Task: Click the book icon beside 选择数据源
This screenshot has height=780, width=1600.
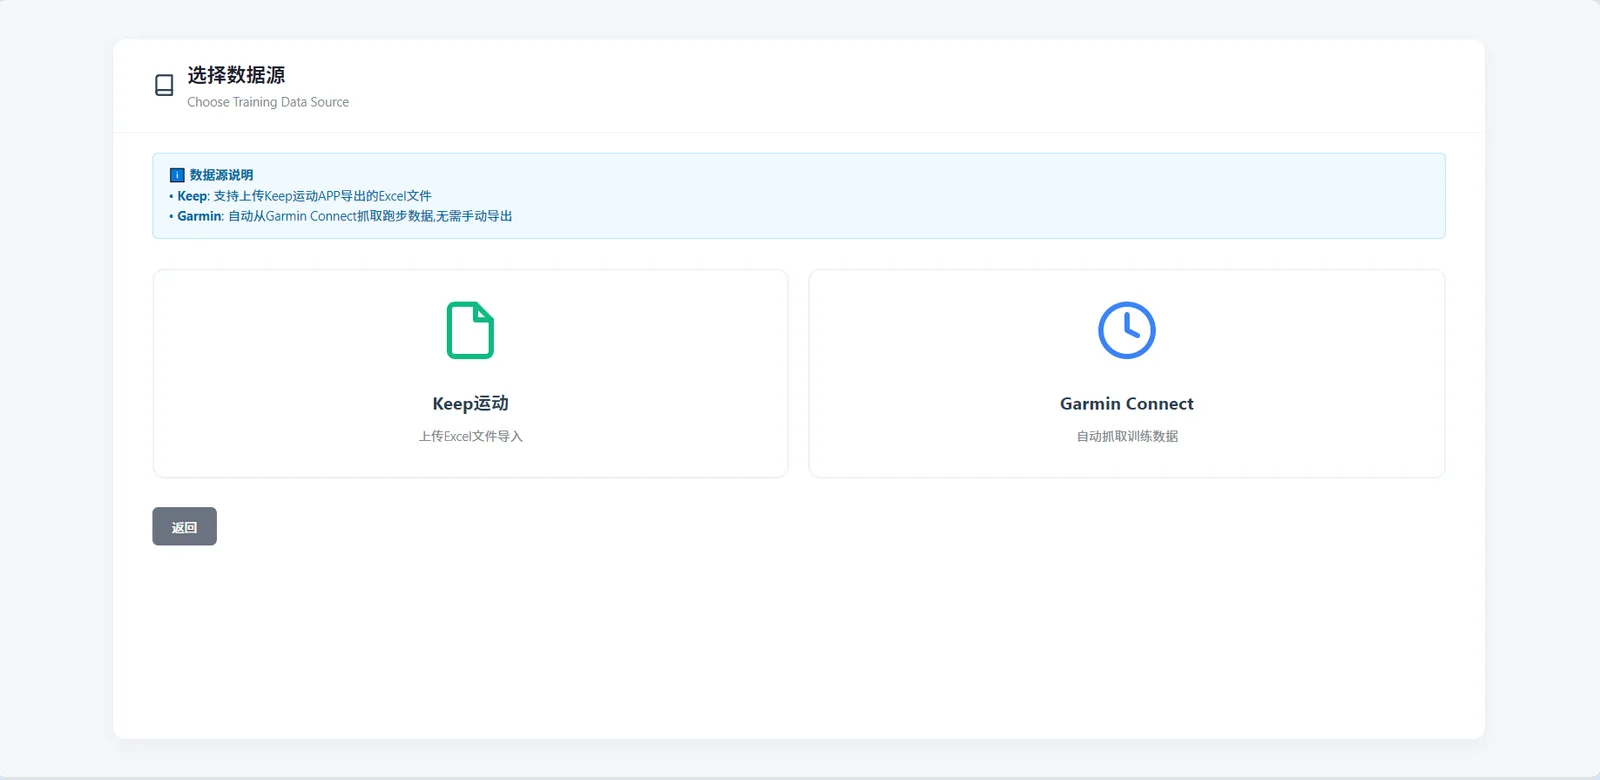Action: pos(164,85)
